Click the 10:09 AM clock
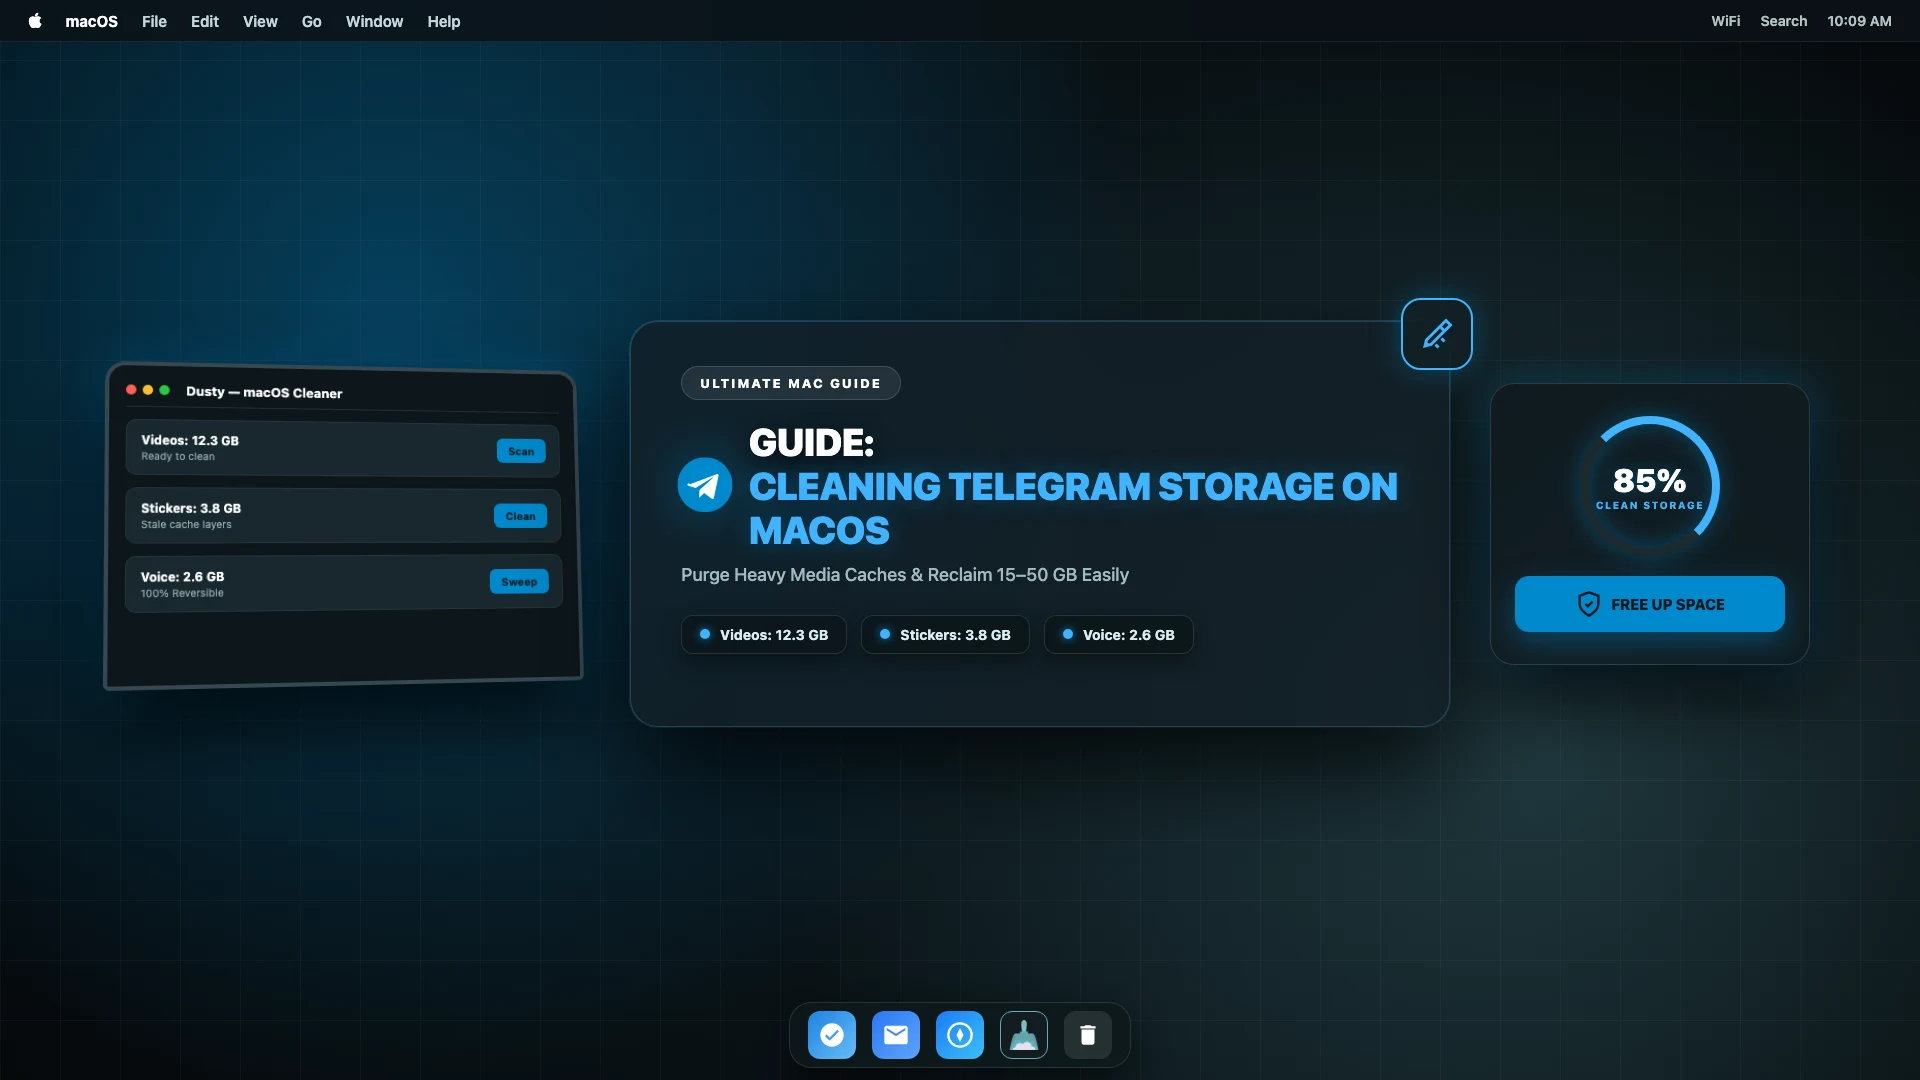1920x1080 pixels. [1859, 21]
